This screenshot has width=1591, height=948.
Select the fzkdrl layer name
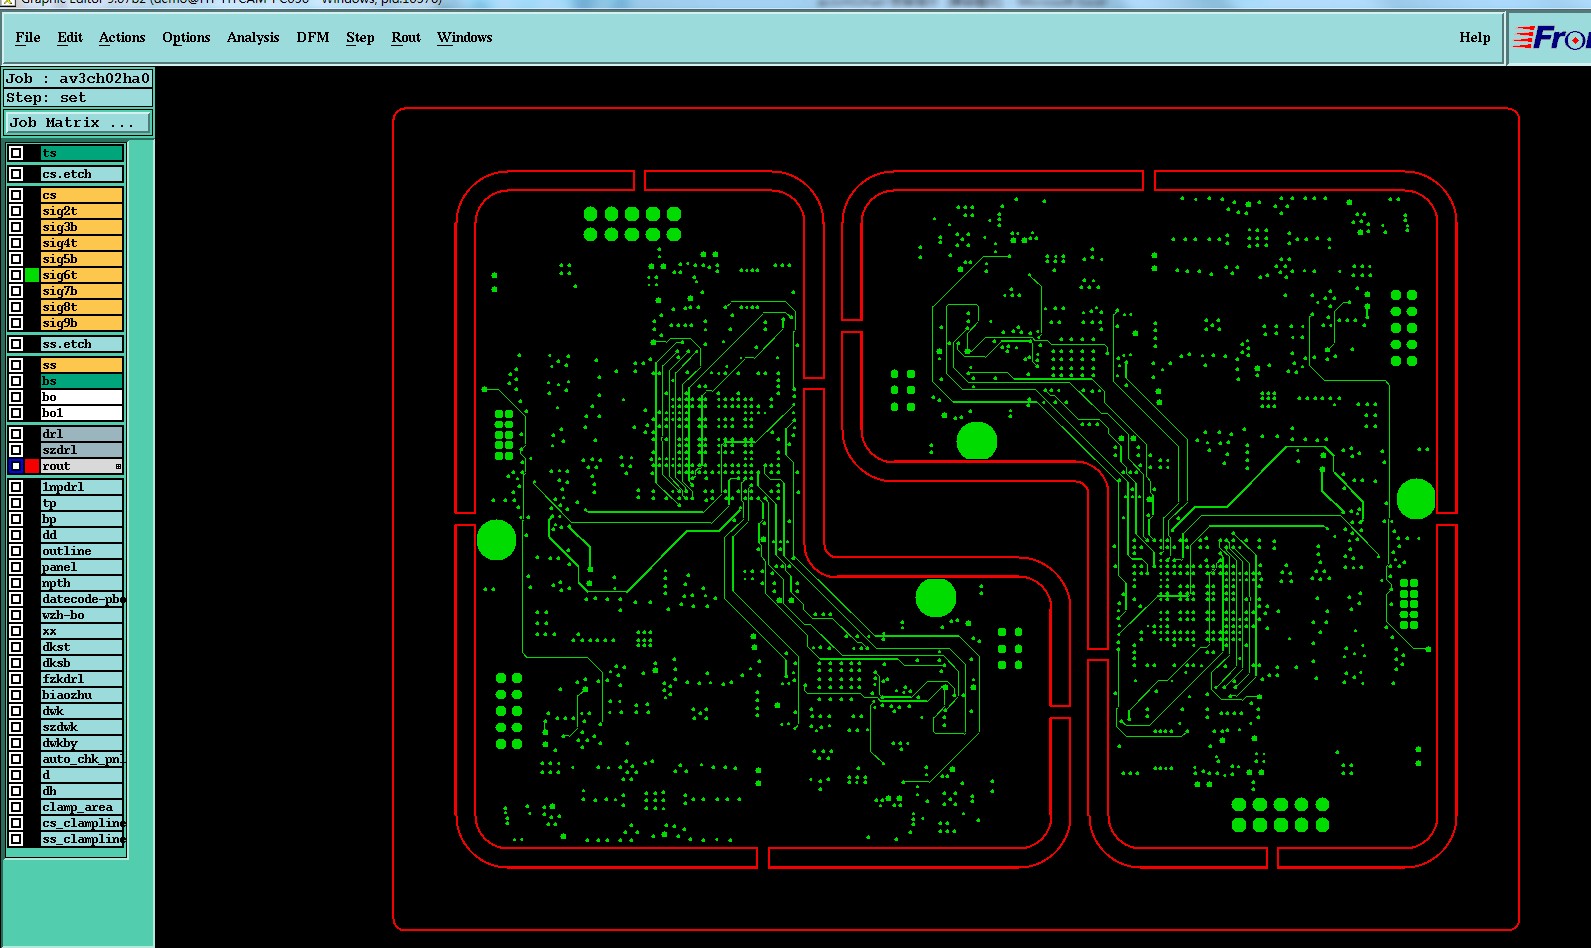coord(82,679)
